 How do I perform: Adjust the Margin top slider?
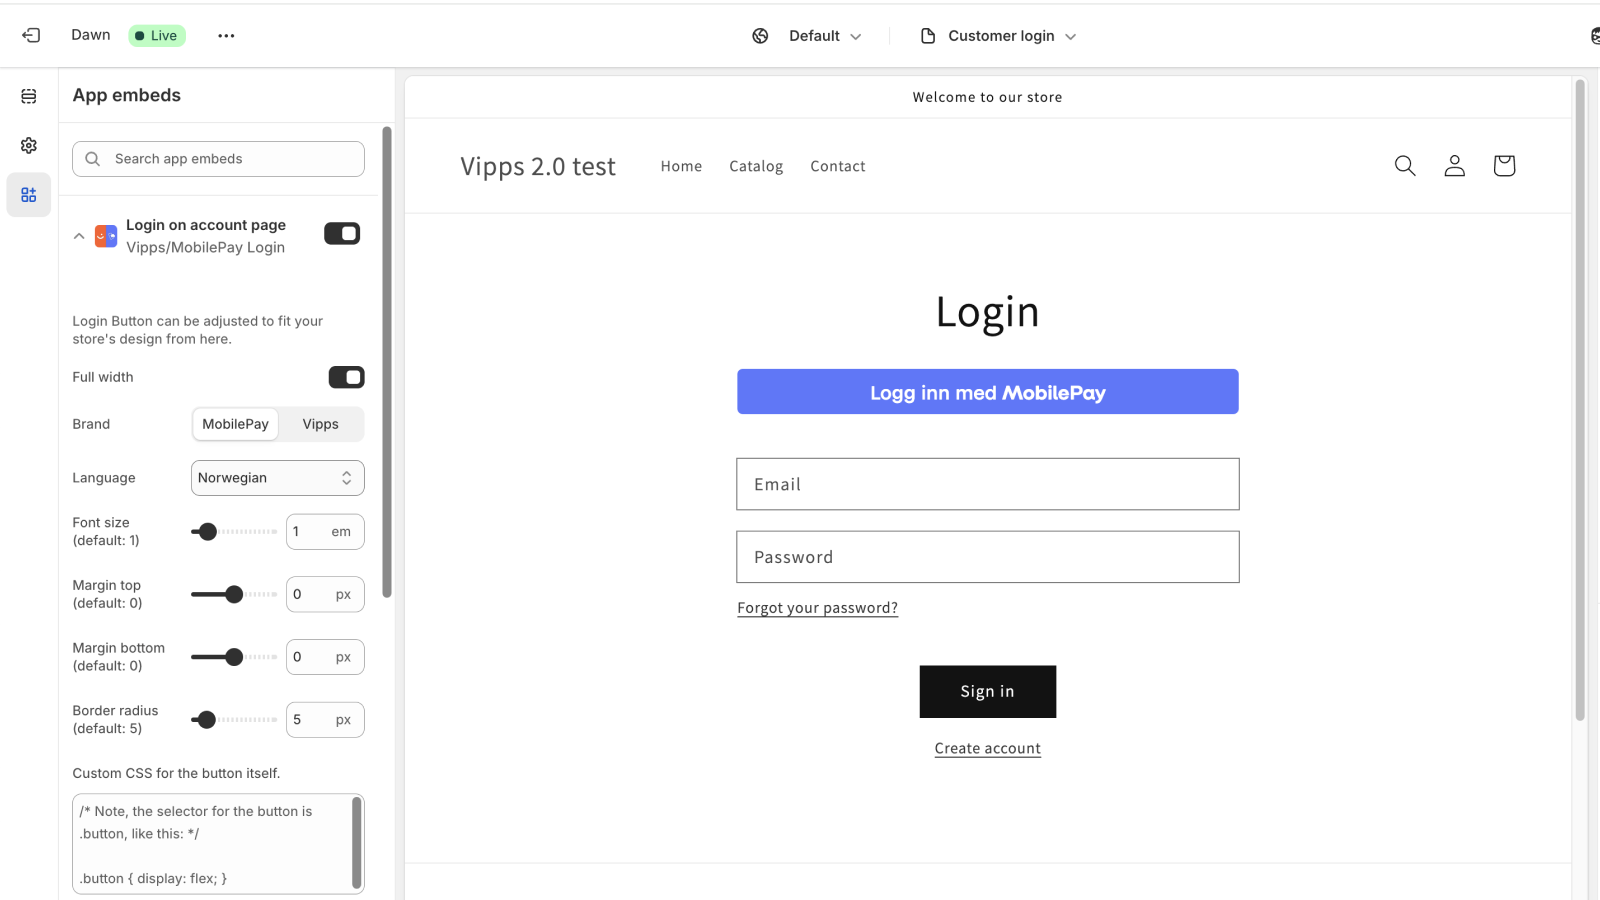[x=234, y=595]
